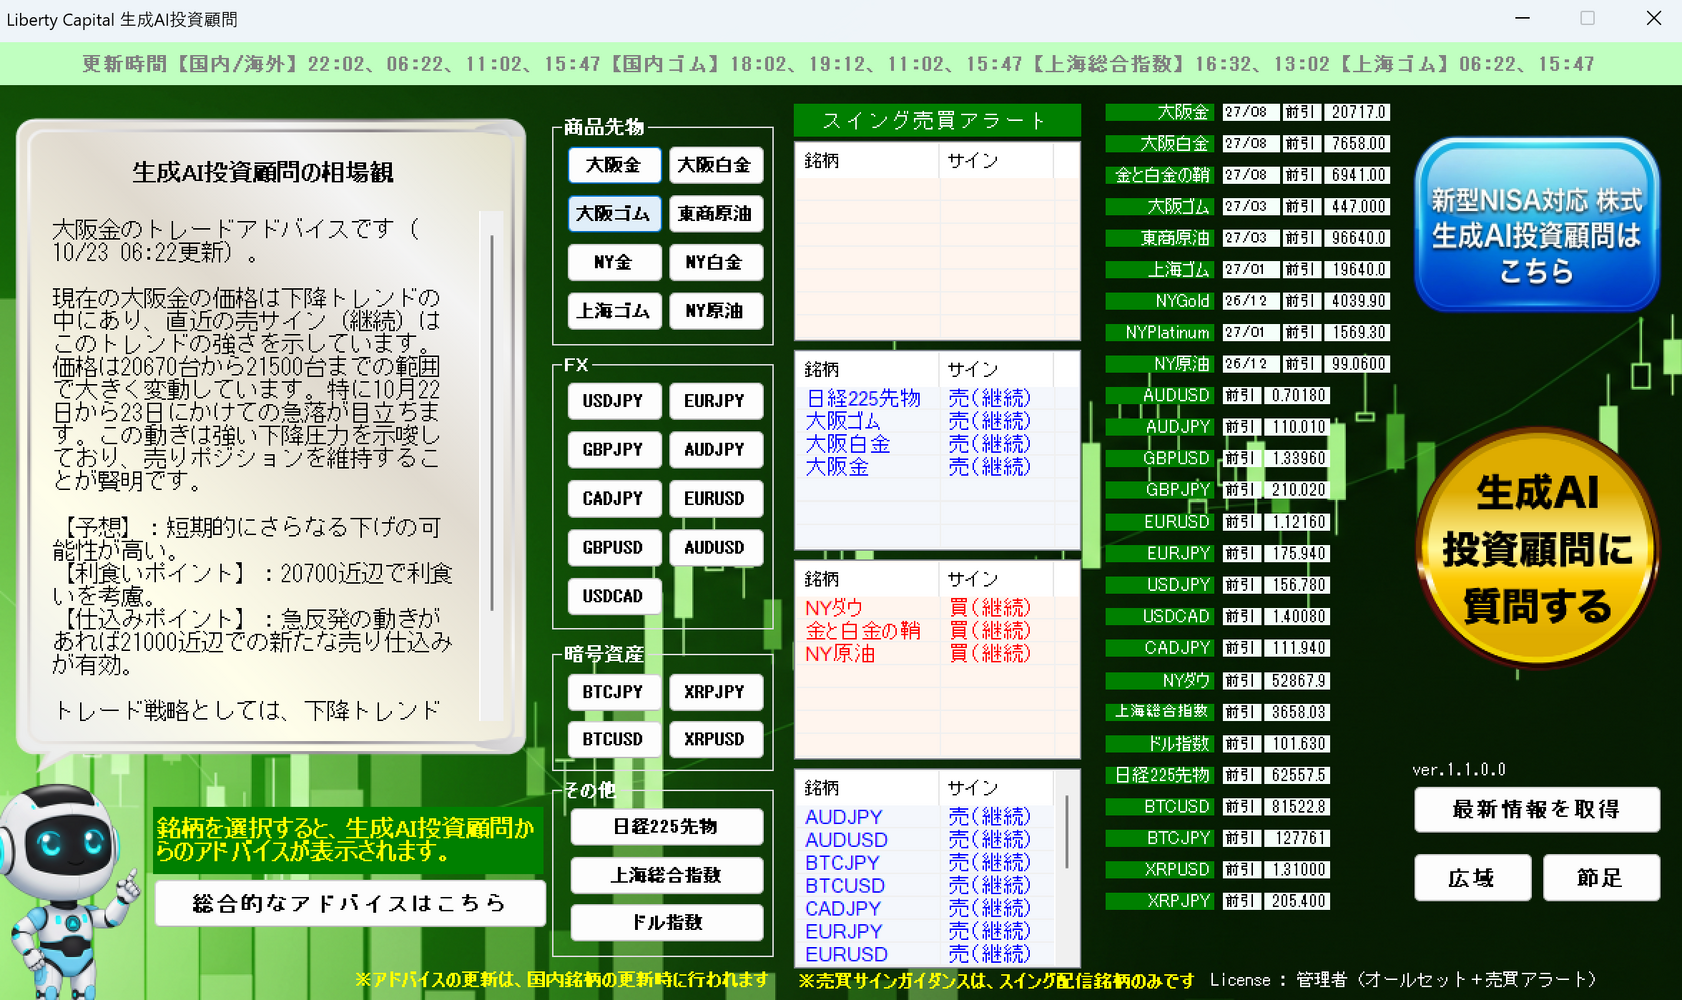Click the 大阪金 price value 20717.0
Image resolution: width=1682 pixels, height=1000 pixels.
click(1358, 112)
